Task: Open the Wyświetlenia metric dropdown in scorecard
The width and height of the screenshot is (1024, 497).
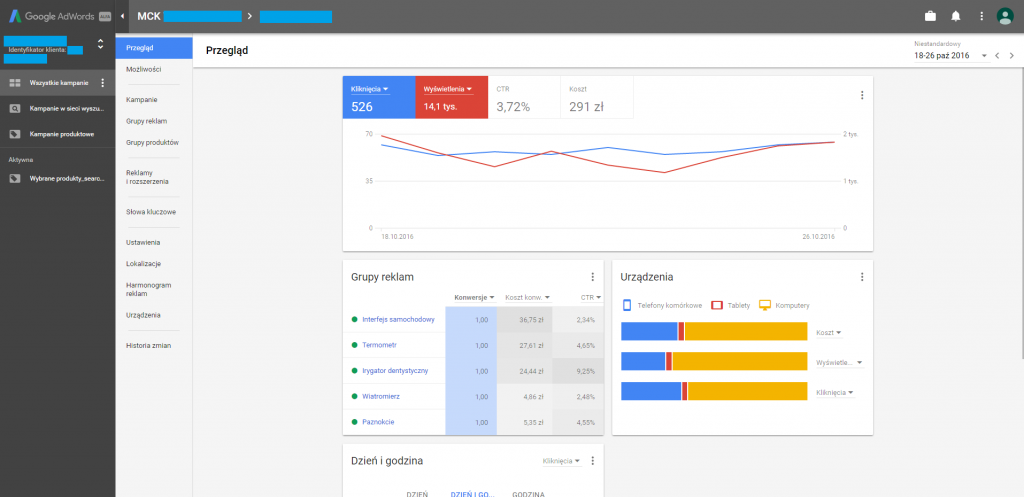Action: point(447,89)
